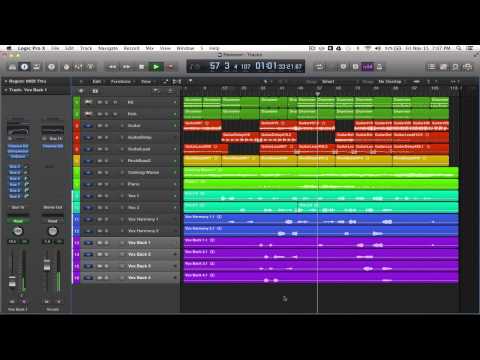Click the Rewind transport button
The width and height of the screenshot is (480, 360).
coord(112,67)
